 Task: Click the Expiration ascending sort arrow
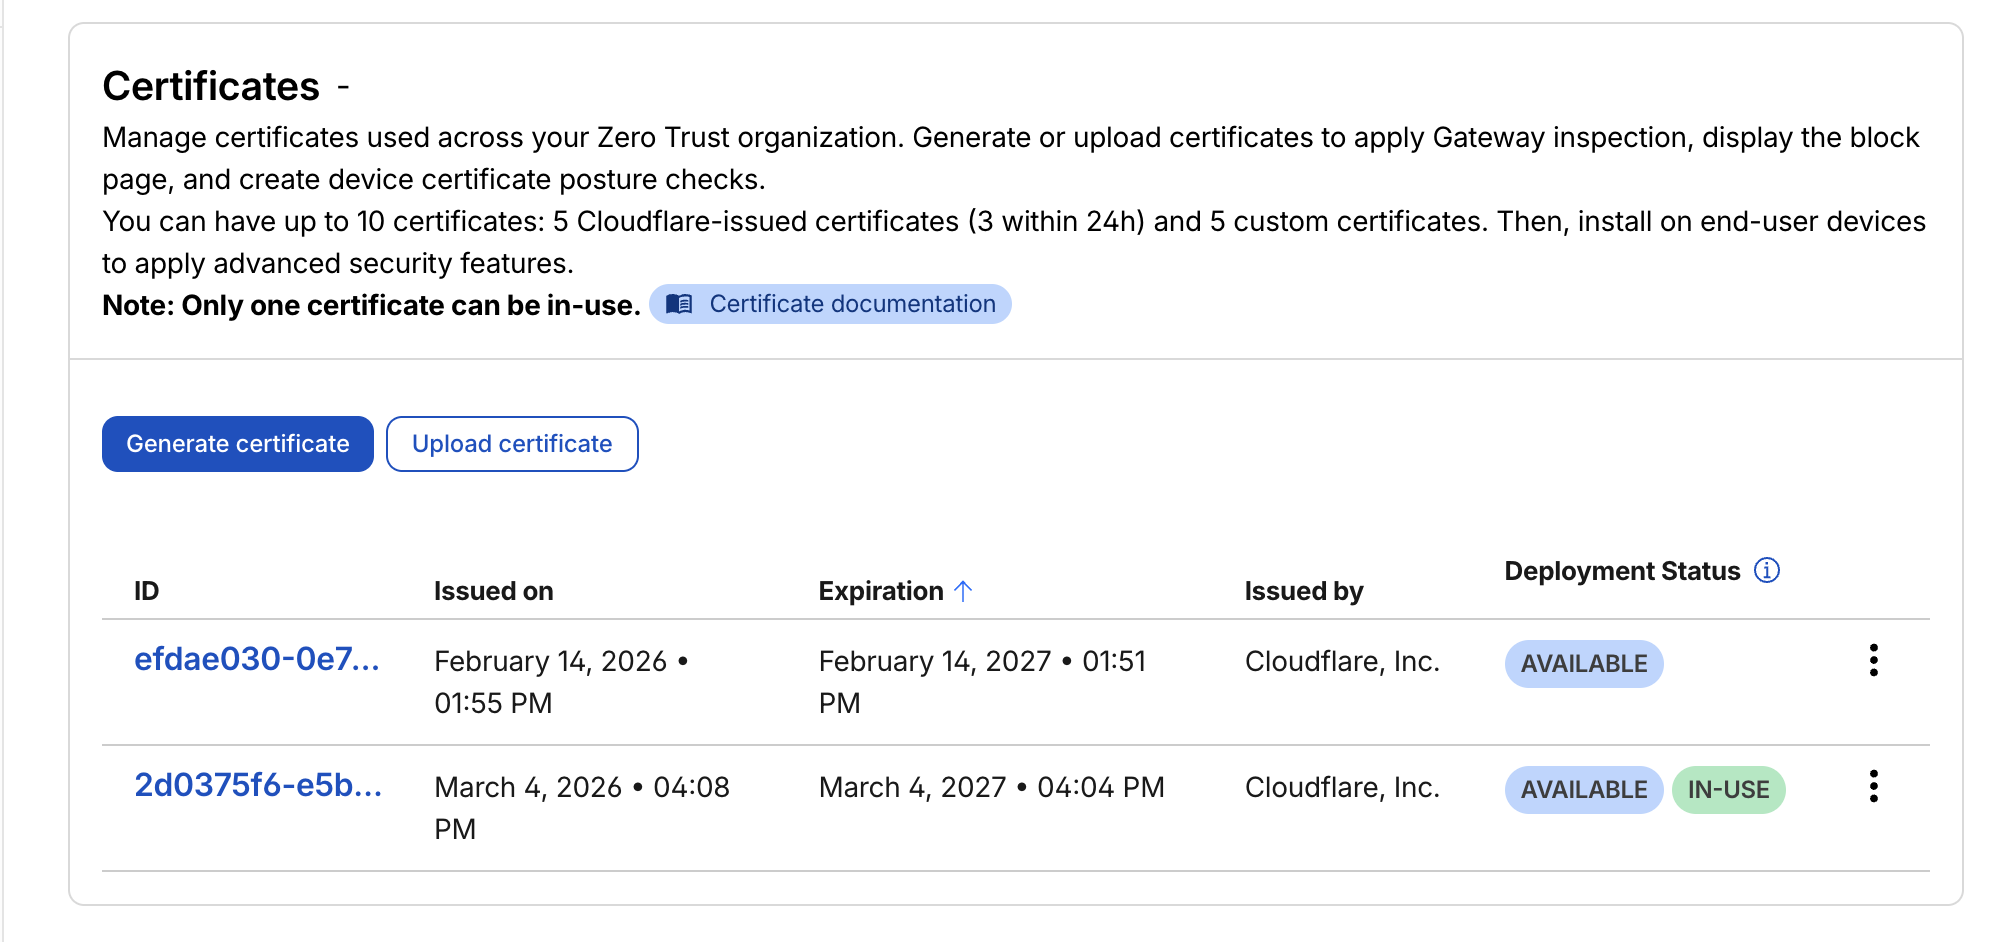963,590
